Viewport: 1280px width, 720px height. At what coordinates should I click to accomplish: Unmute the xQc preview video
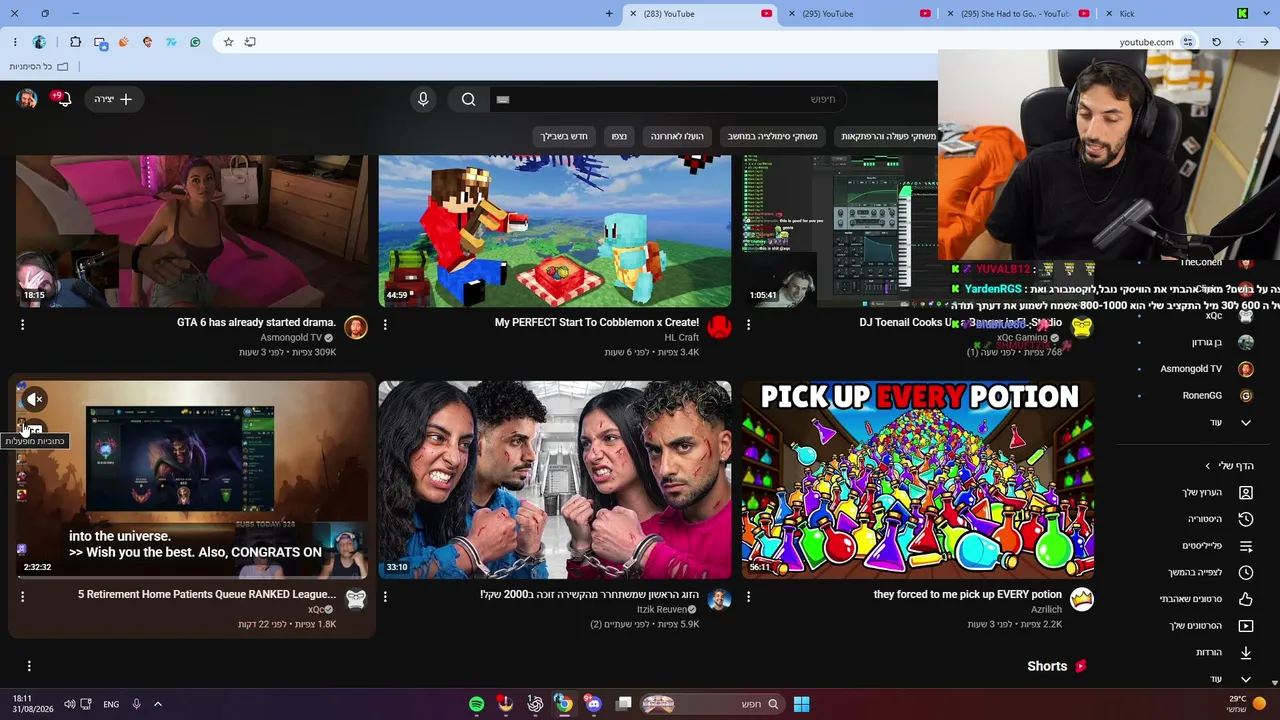click(x=34, y=400)
